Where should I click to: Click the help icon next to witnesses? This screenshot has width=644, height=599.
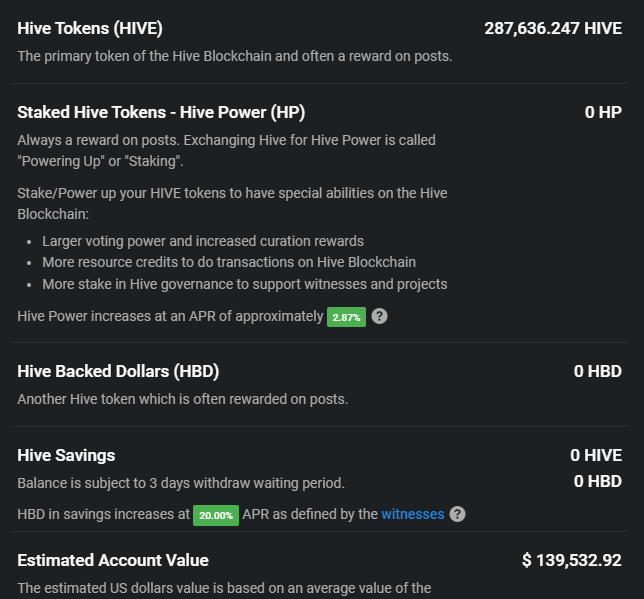point(457,514)
